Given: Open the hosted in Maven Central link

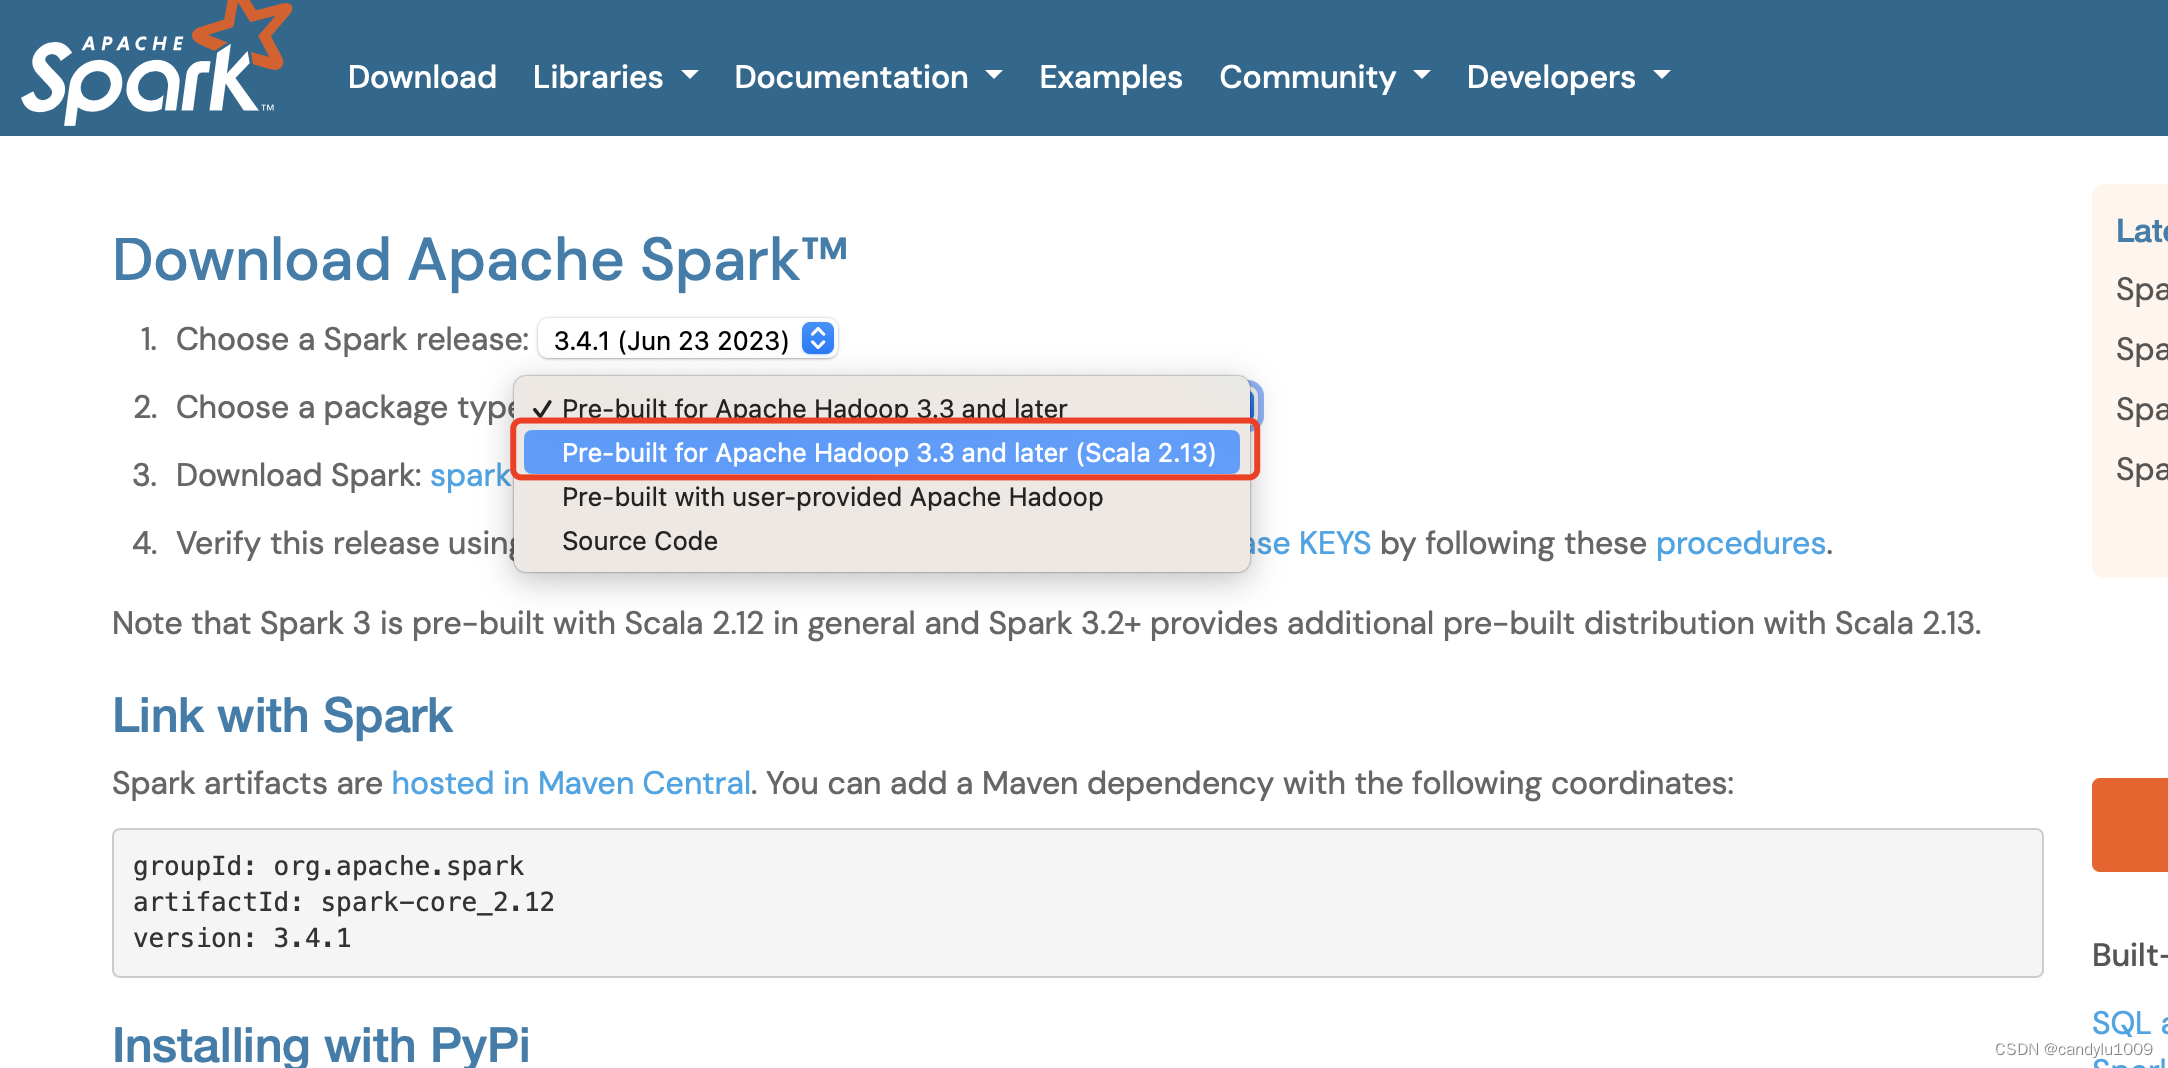Looking at the screenshot, I should pos(570,783).
